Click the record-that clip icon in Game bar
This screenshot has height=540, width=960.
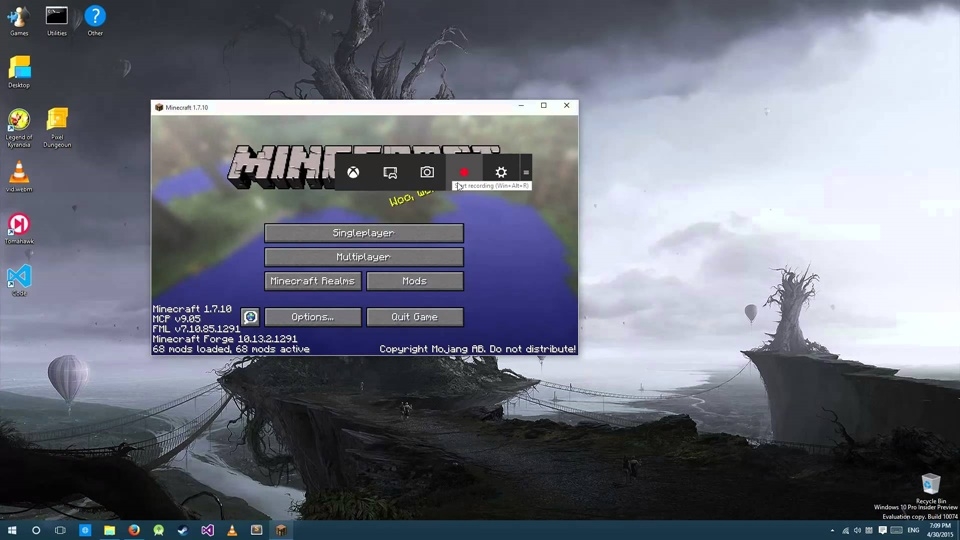(390, 173)
